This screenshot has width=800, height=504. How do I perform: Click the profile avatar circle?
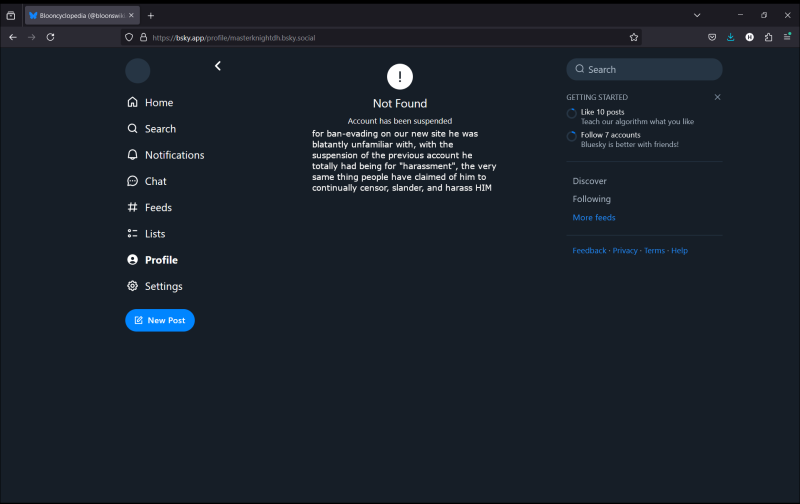[x=138, y=71]
